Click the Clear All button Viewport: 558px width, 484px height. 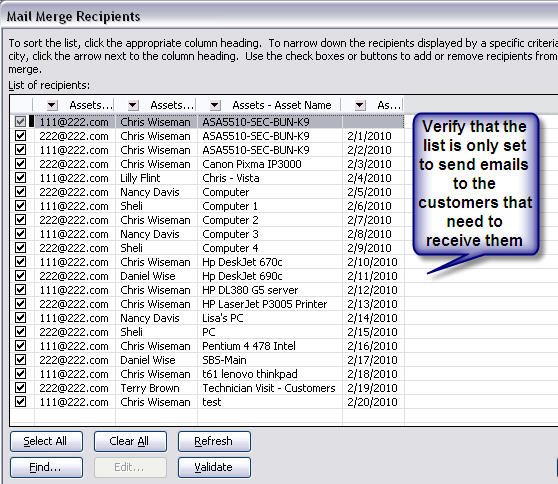130,441
